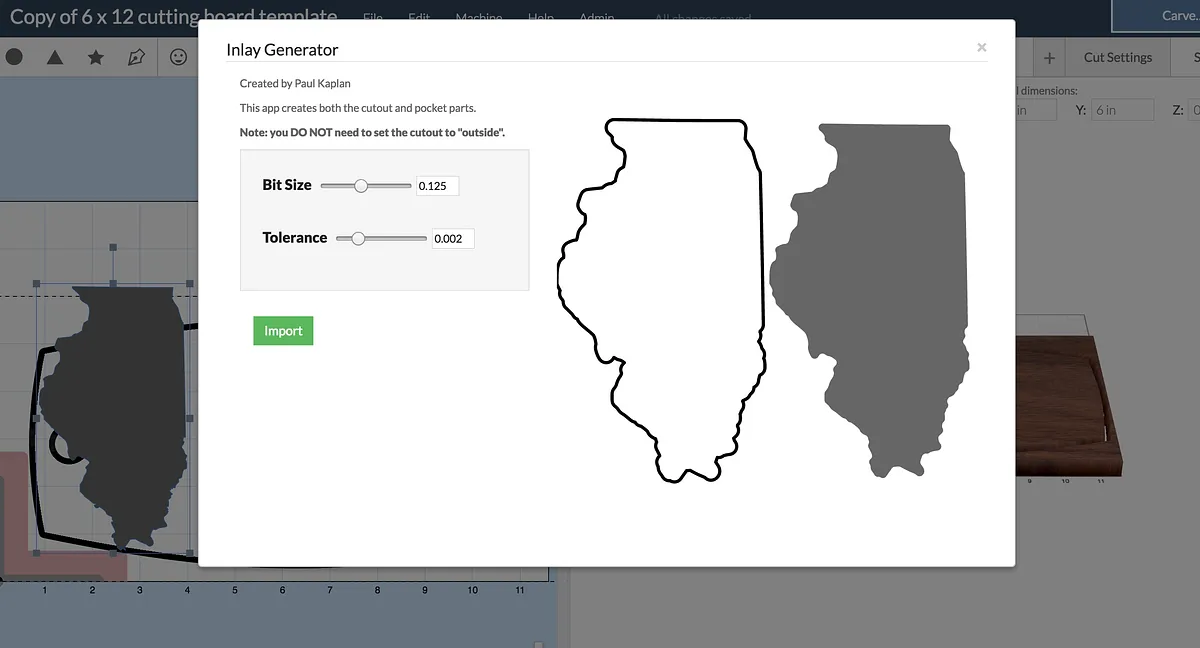Select the circle shape tool
Screen dimensions: 1200x648
pos(14,57)
